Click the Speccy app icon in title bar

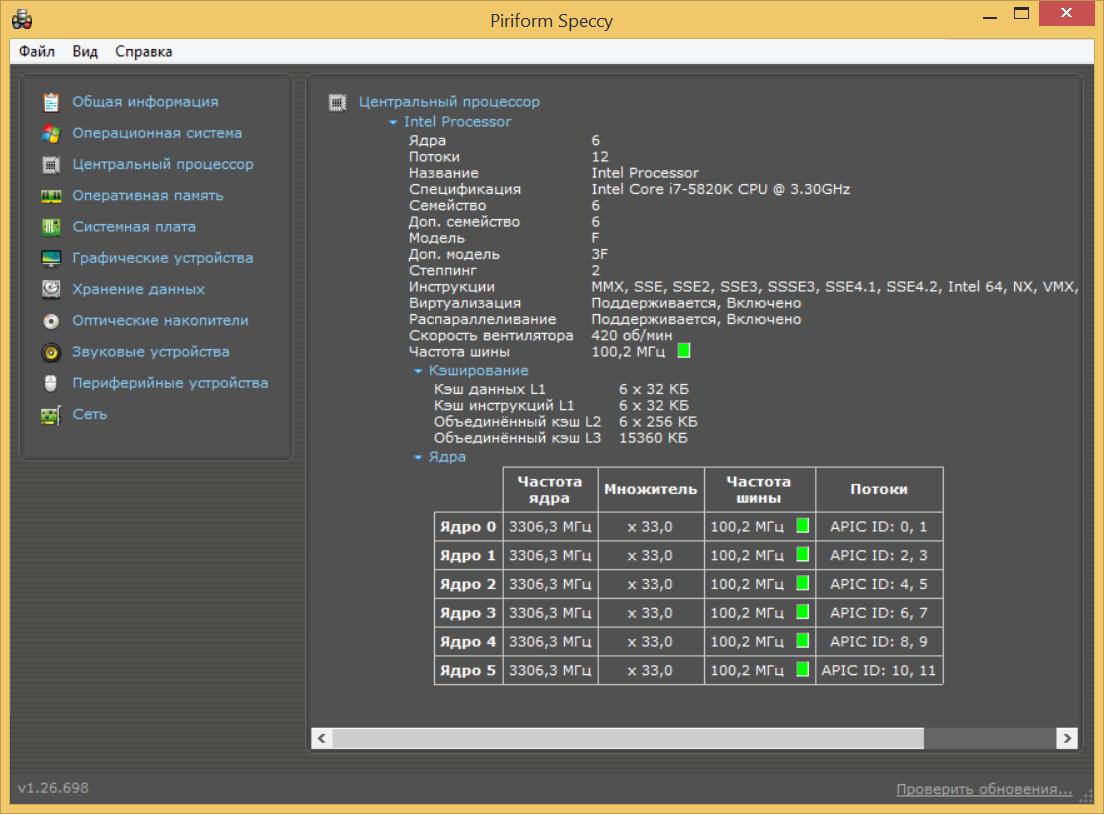point(22,20)
